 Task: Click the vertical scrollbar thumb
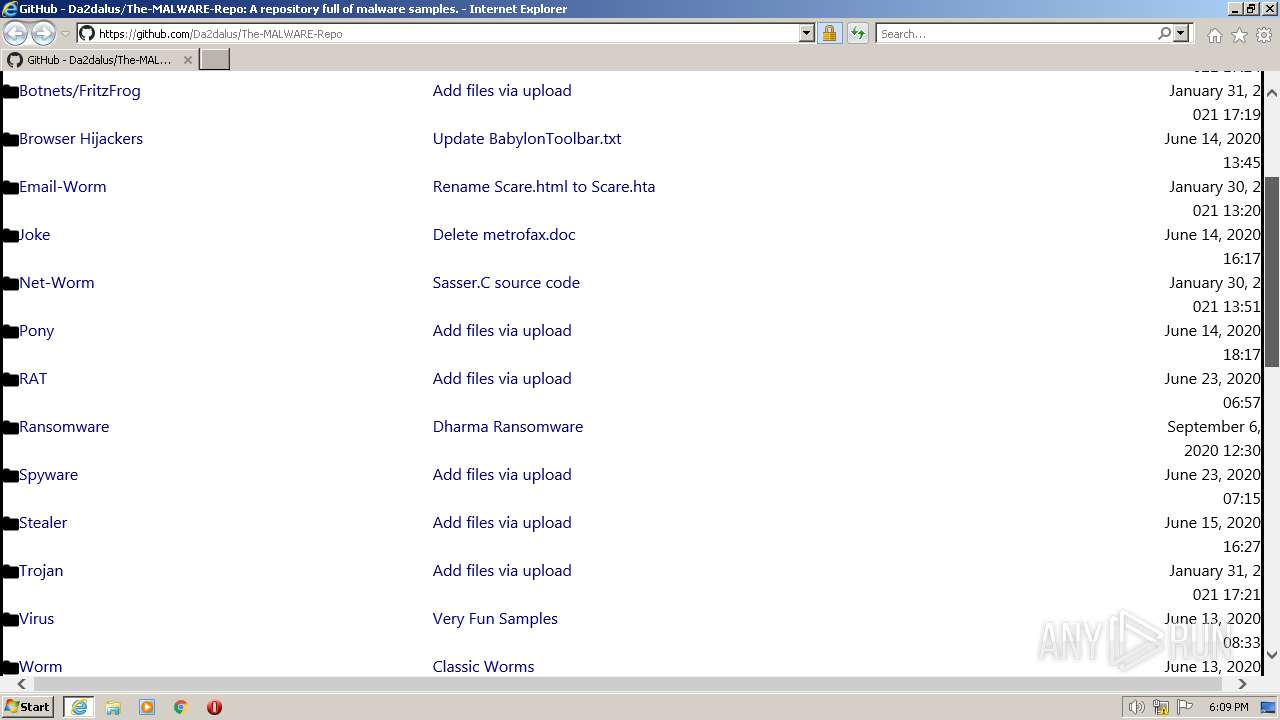[1272, 271]
